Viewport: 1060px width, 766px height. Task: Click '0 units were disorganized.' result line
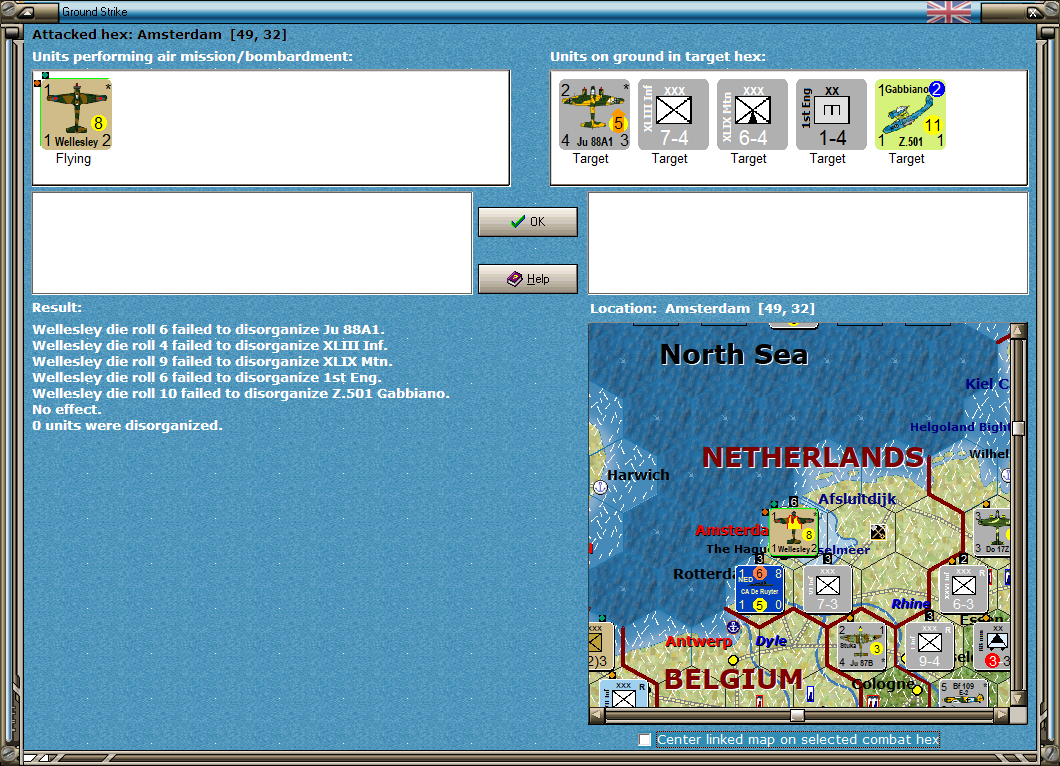click(x=127, y=425)
